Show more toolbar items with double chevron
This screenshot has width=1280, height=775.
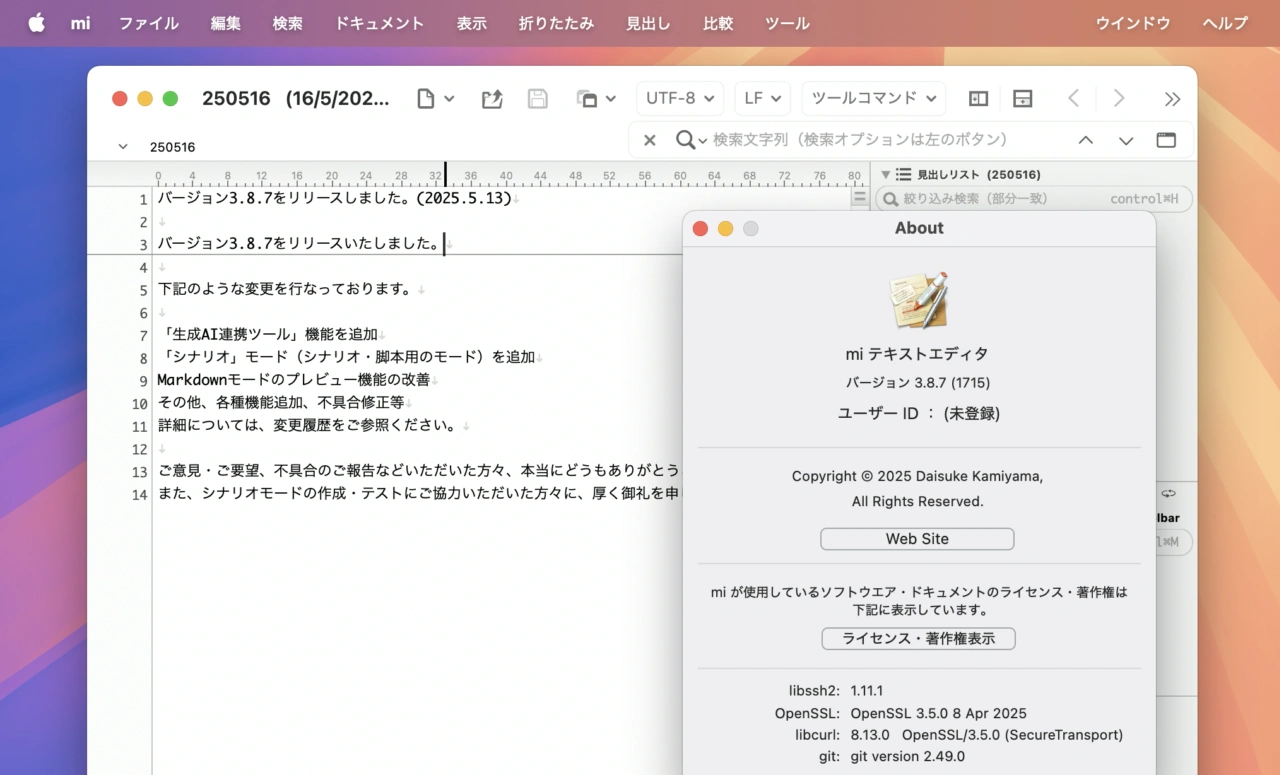click(x=1172, y=98)
